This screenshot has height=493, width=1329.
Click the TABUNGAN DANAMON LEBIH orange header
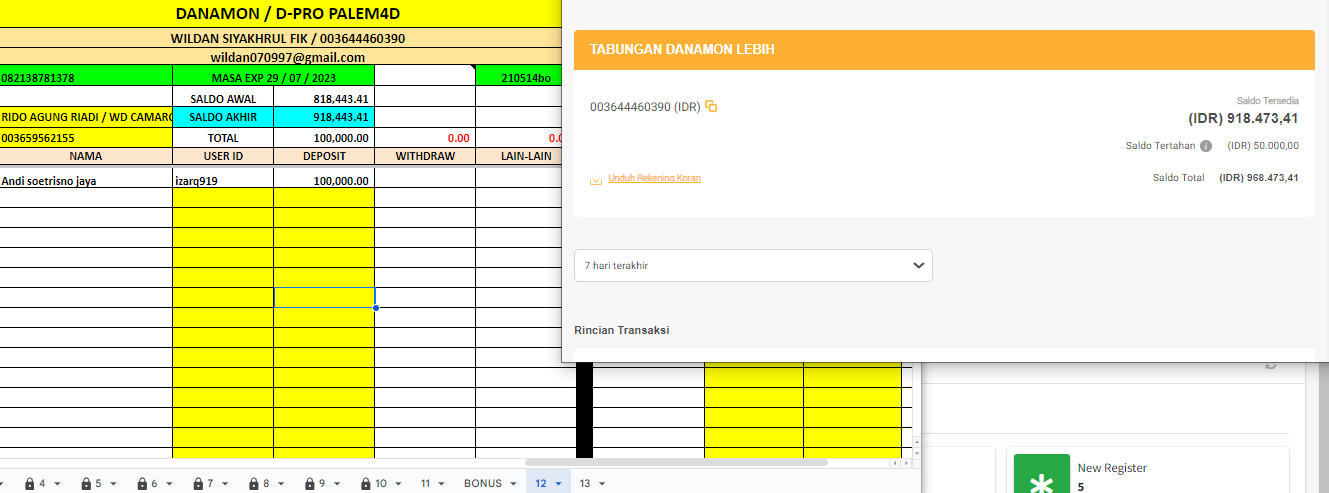[x=944, y=49]
